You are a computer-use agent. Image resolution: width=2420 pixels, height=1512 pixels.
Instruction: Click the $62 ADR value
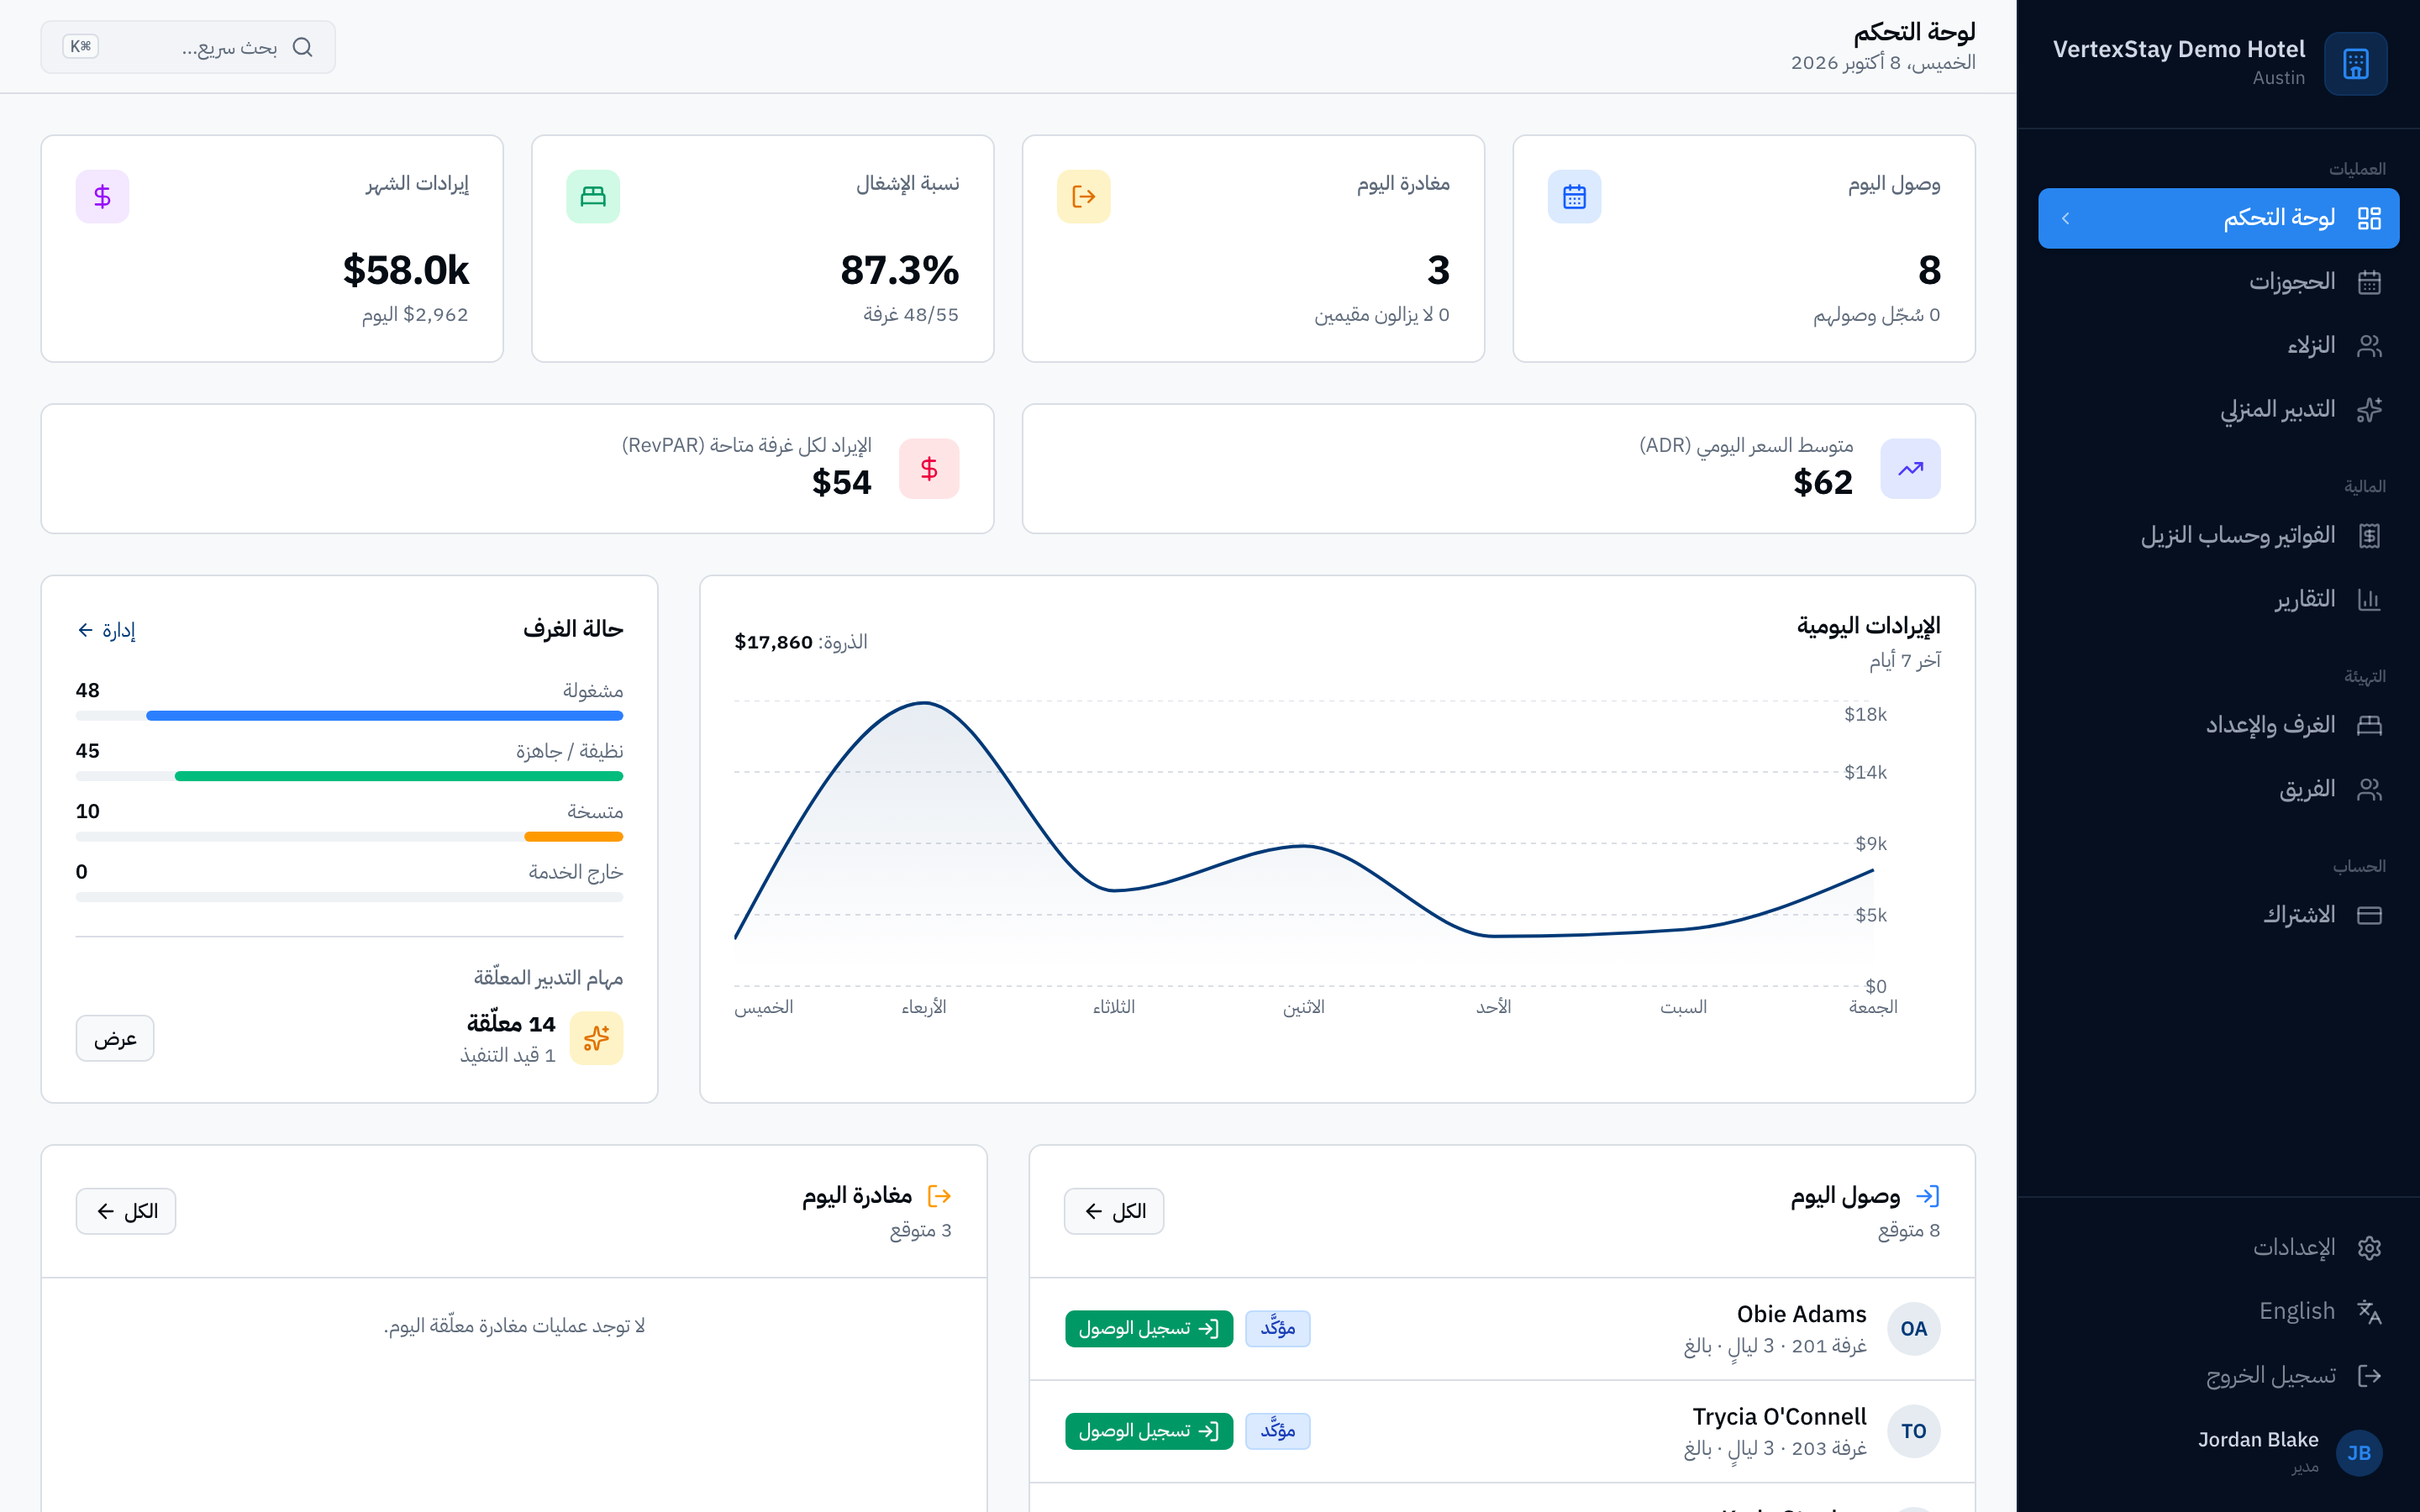point(1822,483)
